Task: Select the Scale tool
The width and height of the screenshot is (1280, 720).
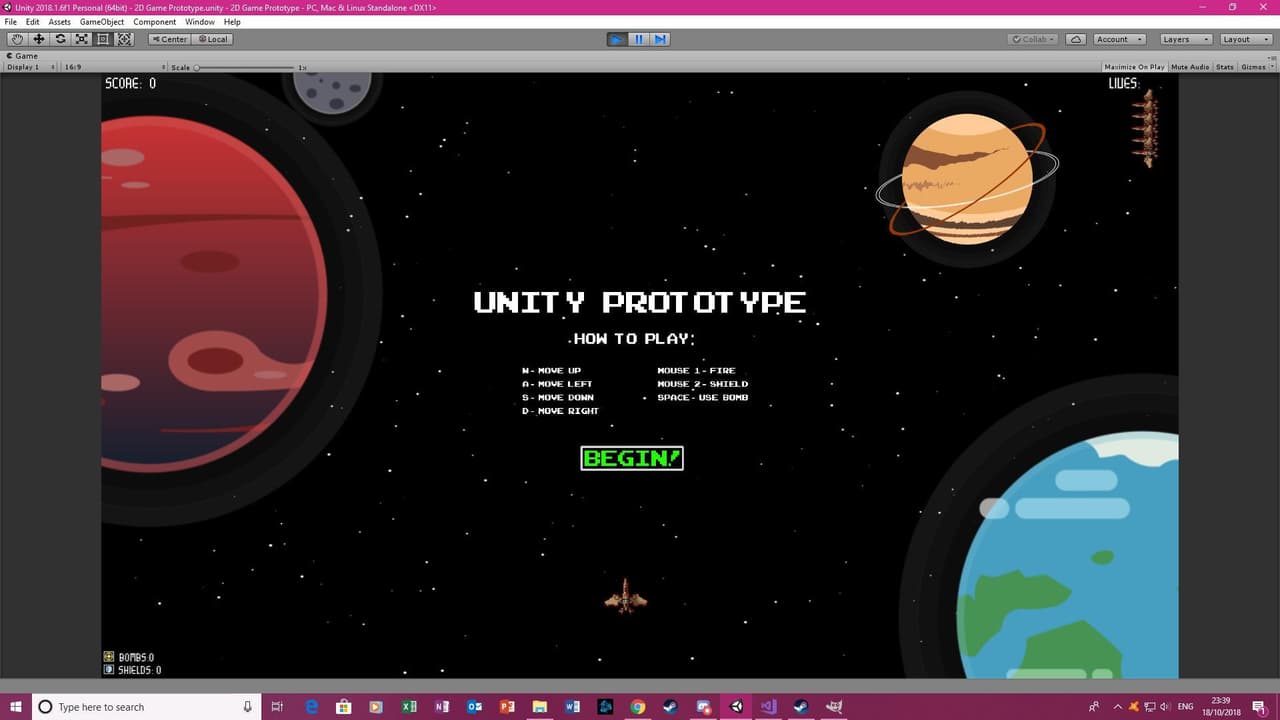Action: click(81, 39)
